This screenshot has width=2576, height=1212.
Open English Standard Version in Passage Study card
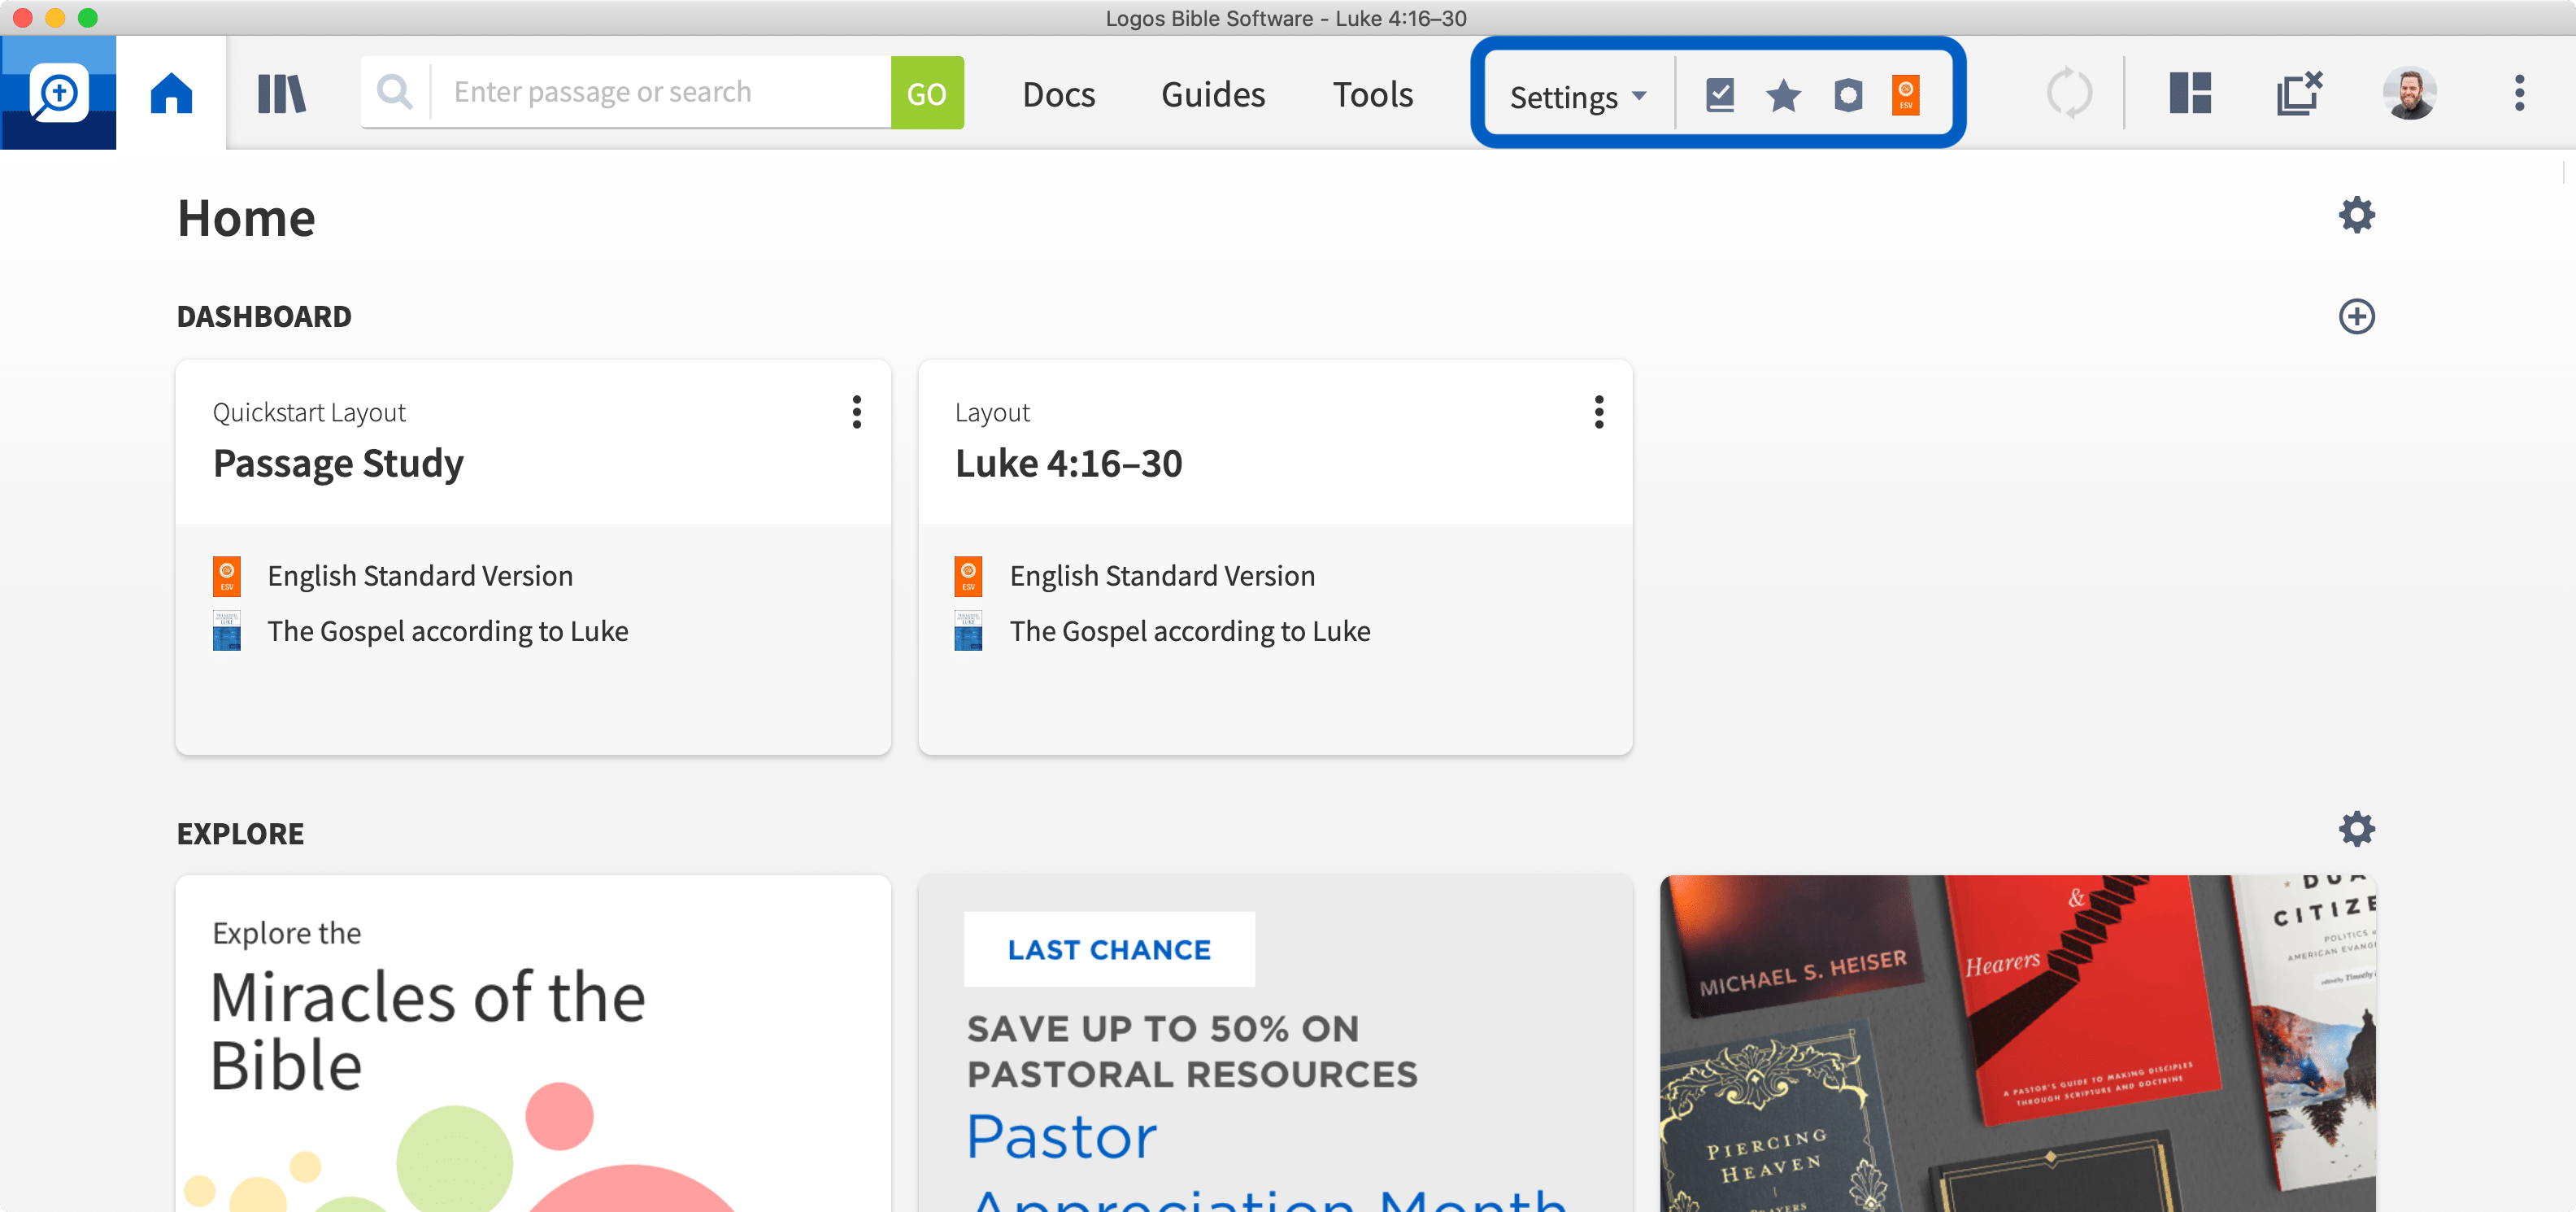tap(420, 576)
